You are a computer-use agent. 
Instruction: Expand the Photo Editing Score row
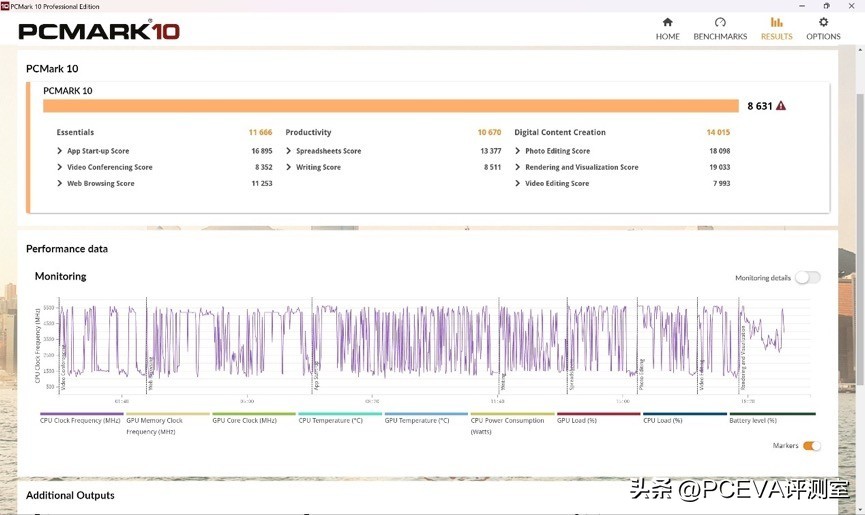tap(518, 151)
